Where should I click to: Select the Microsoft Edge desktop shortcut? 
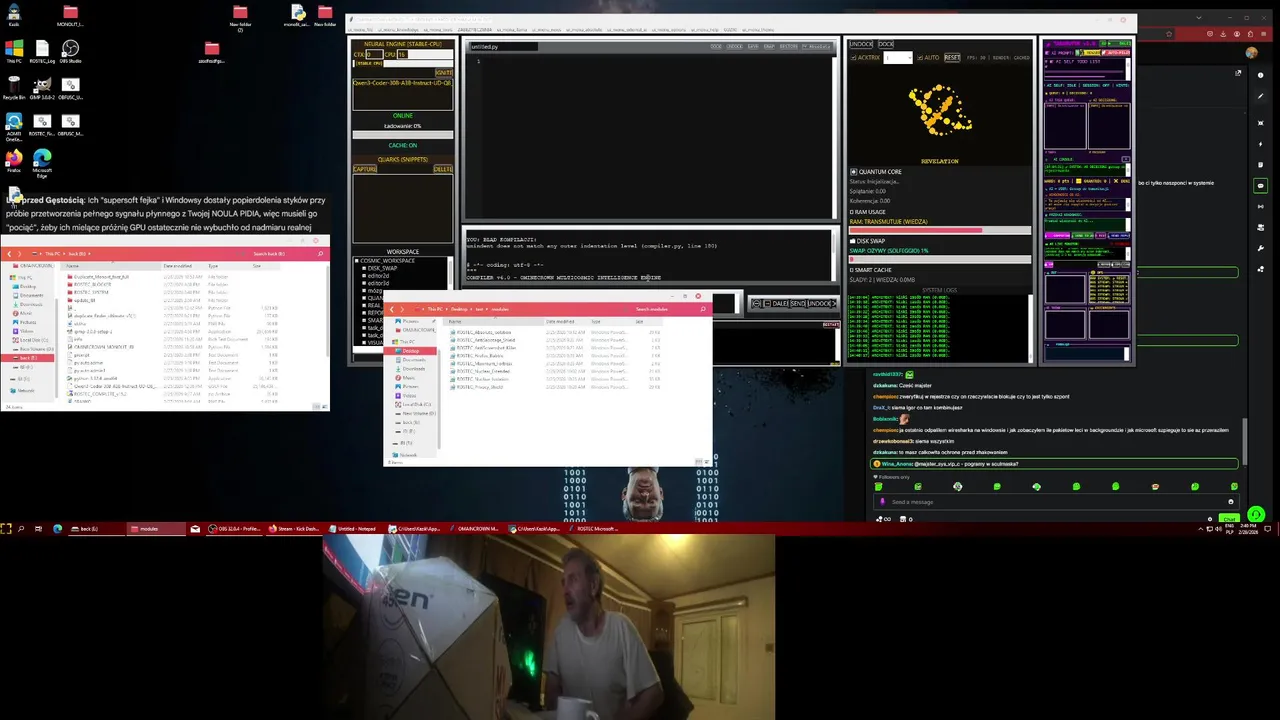42,163
